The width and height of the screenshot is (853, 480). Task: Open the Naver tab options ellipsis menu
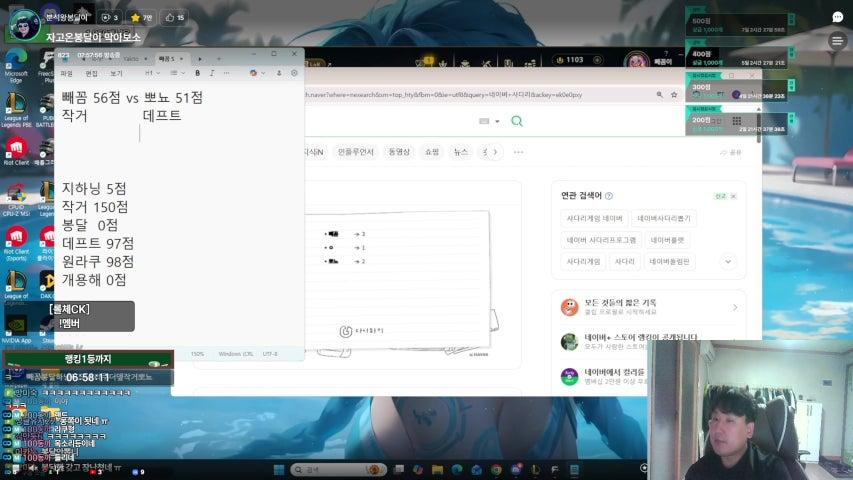tap(518, 152)
